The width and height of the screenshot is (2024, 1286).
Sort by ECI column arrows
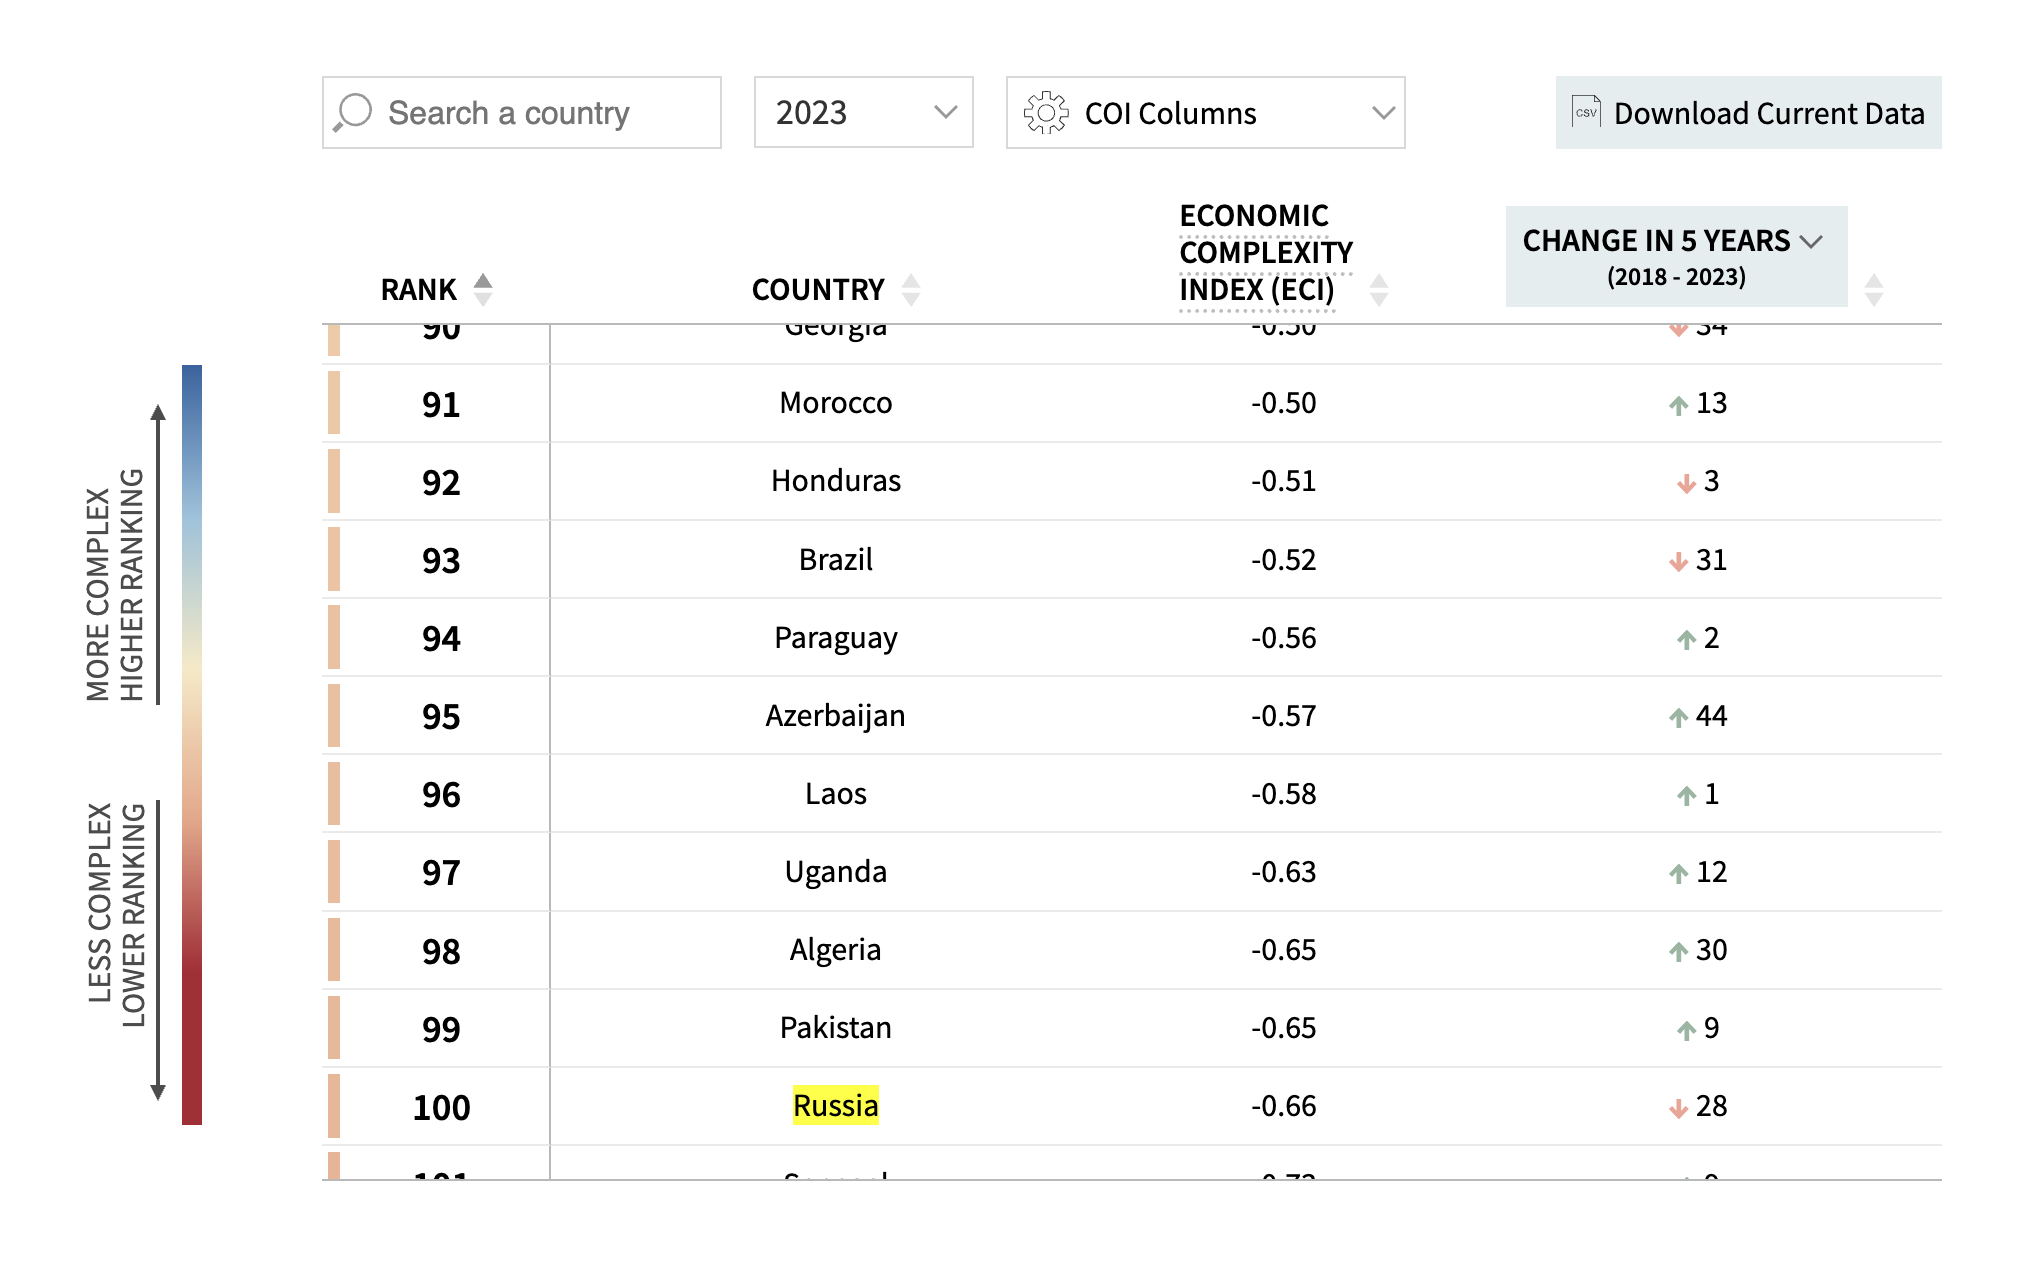click(1379, 290)
